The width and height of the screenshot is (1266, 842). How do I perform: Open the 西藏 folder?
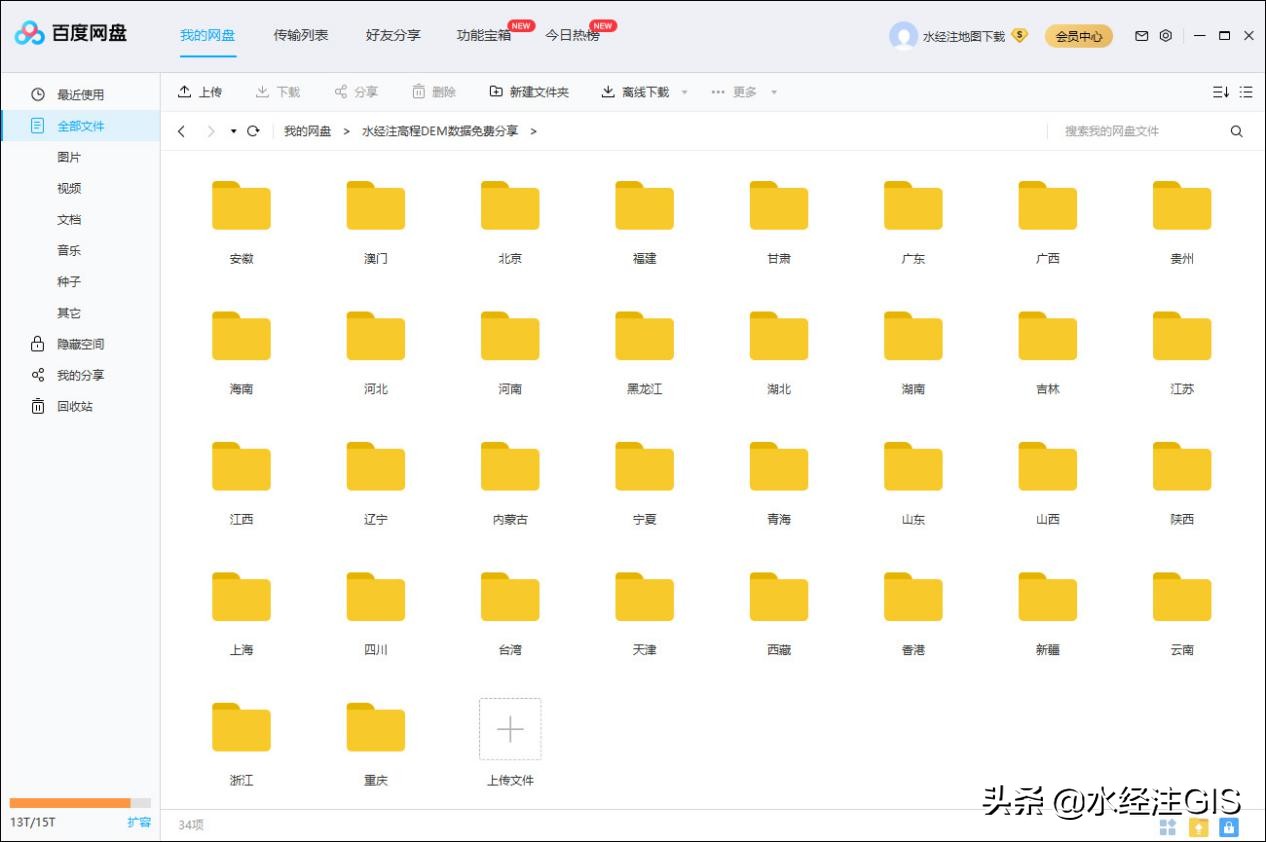(x=779, y=597)
